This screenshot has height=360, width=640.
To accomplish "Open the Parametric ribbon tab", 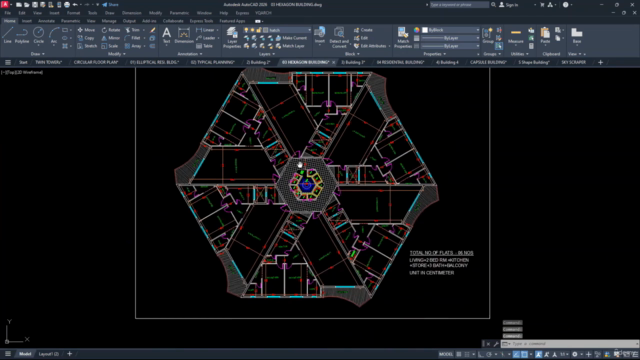I will 71,21.
